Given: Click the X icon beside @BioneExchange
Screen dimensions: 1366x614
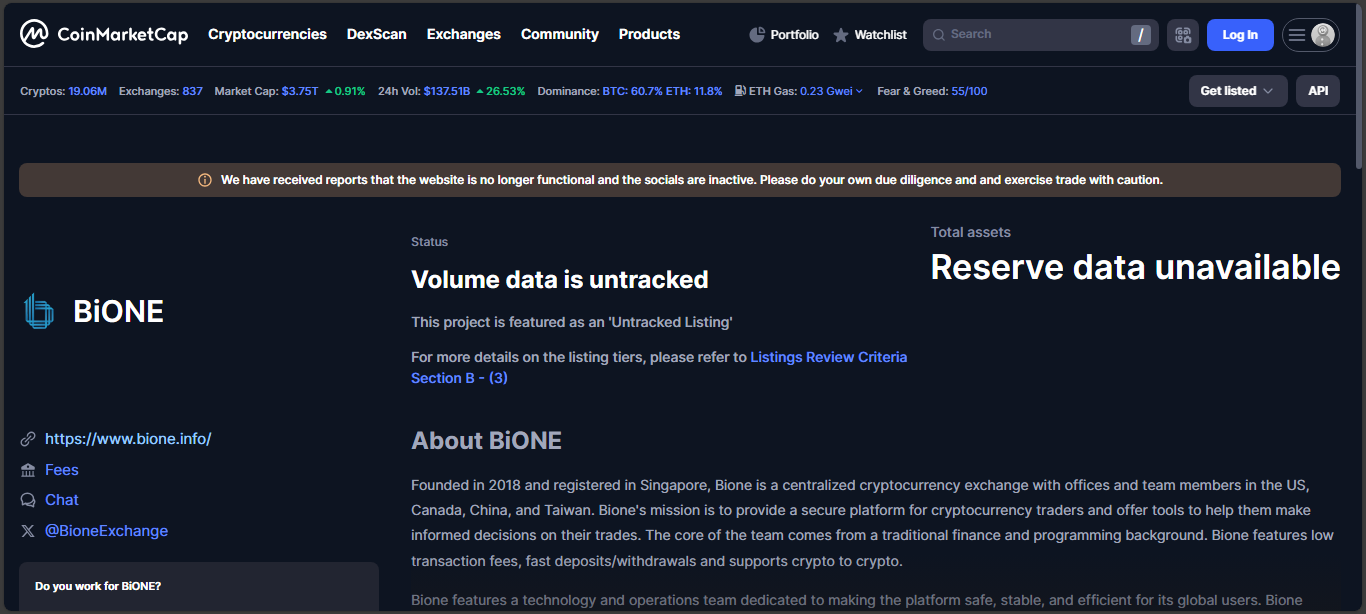Looking at the screenshot, I should pos(28,531).
